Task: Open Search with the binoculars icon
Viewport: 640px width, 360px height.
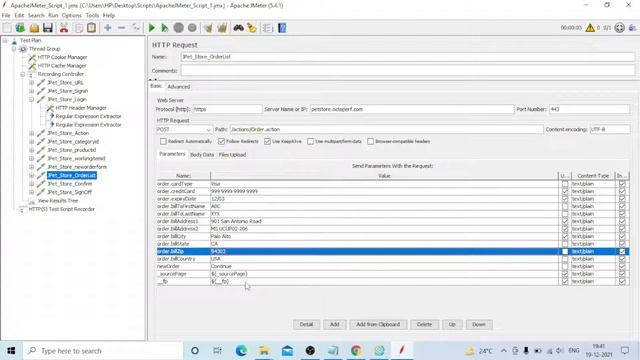Action: [x=238, y=28]
